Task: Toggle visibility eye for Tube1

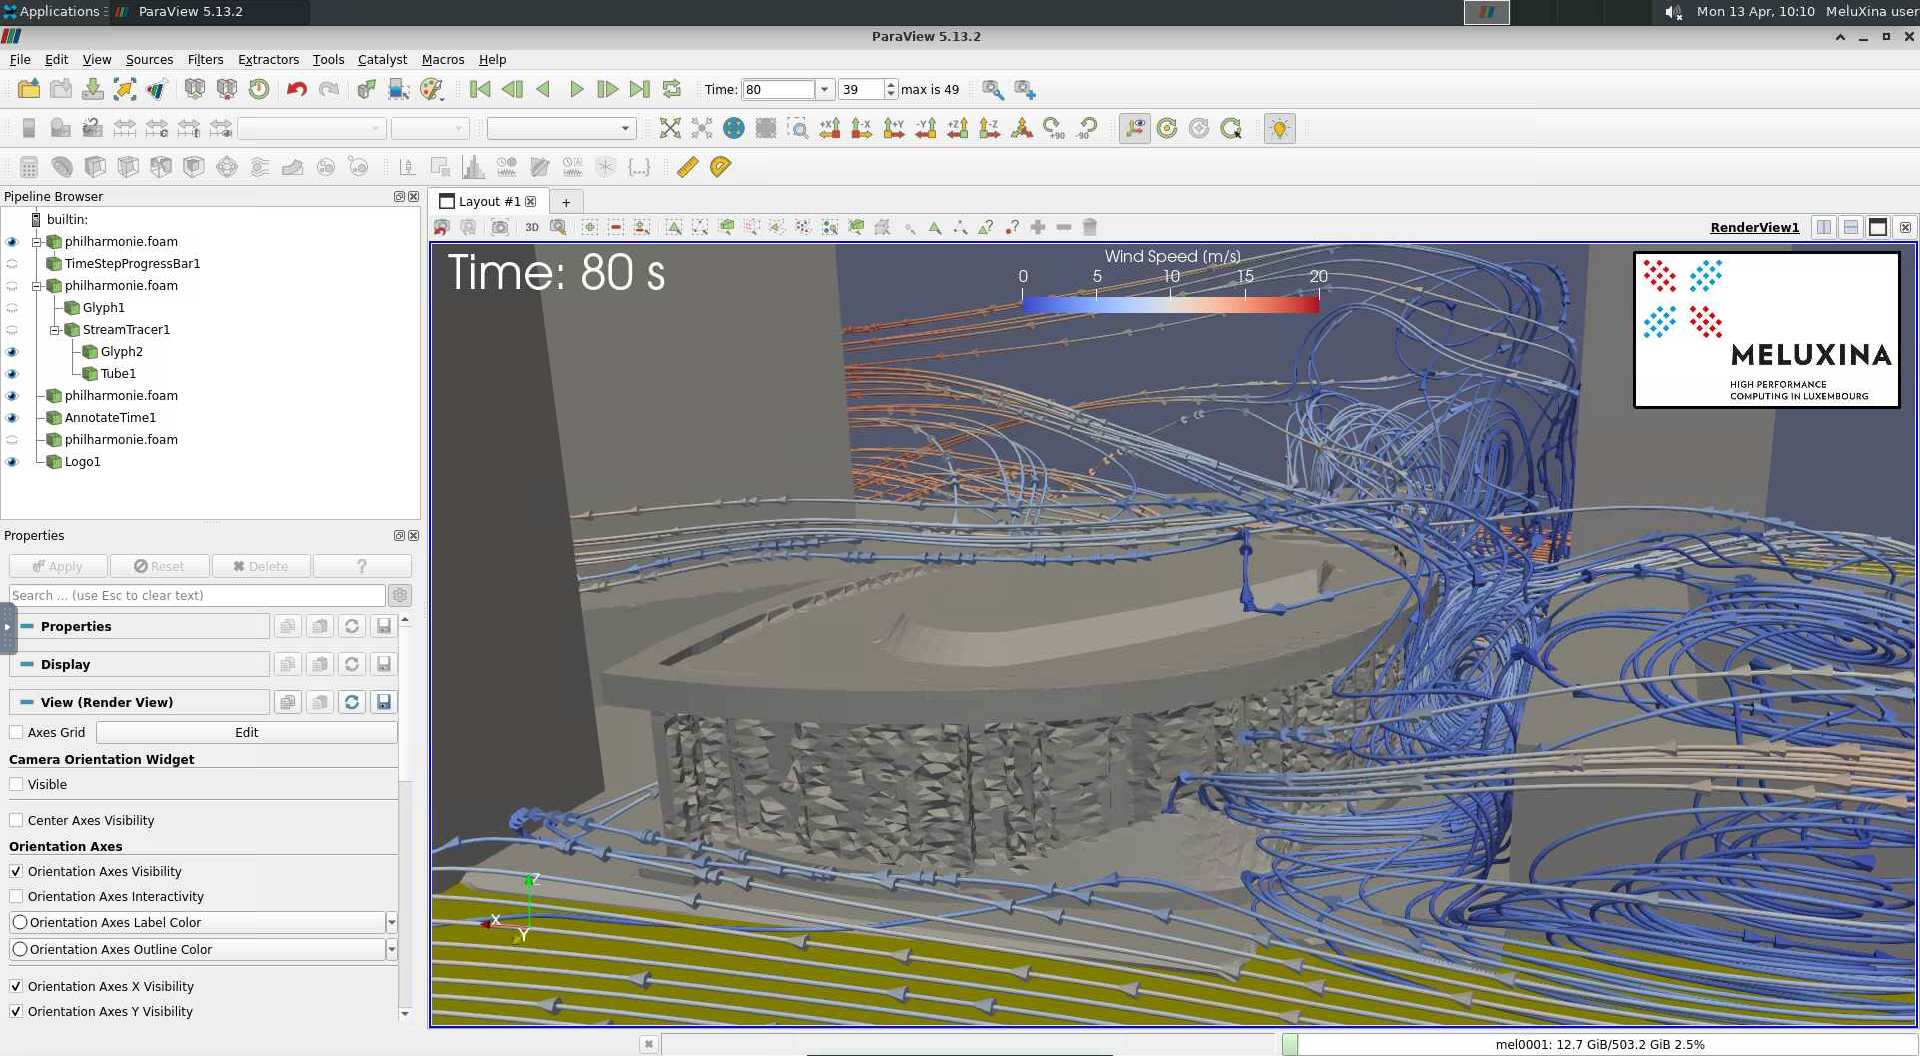Action: coord(12,374)
